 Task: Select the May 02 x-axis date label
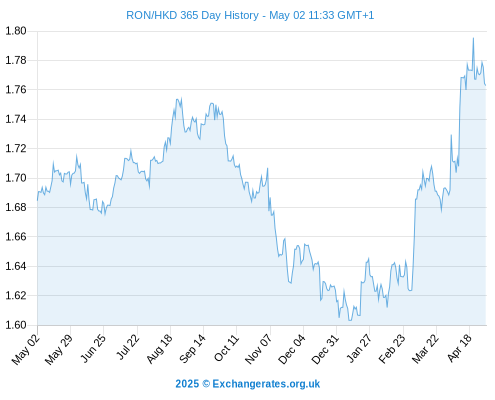click(26, 349)
